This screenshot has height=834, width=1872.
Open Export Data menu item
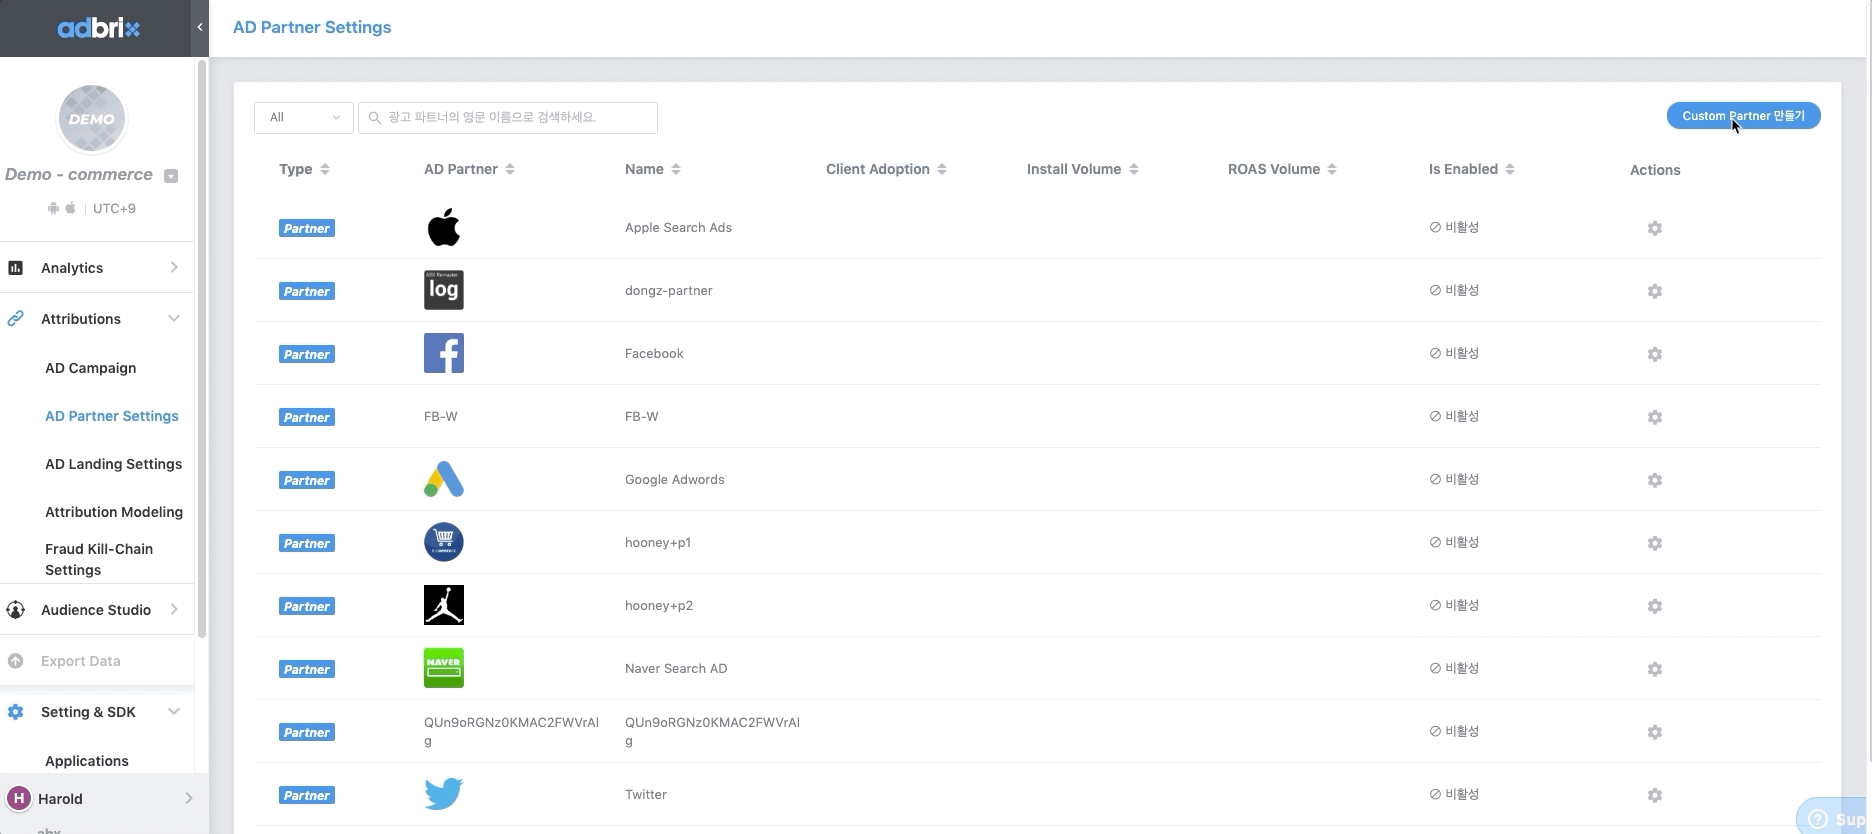[x=80, y=661]
